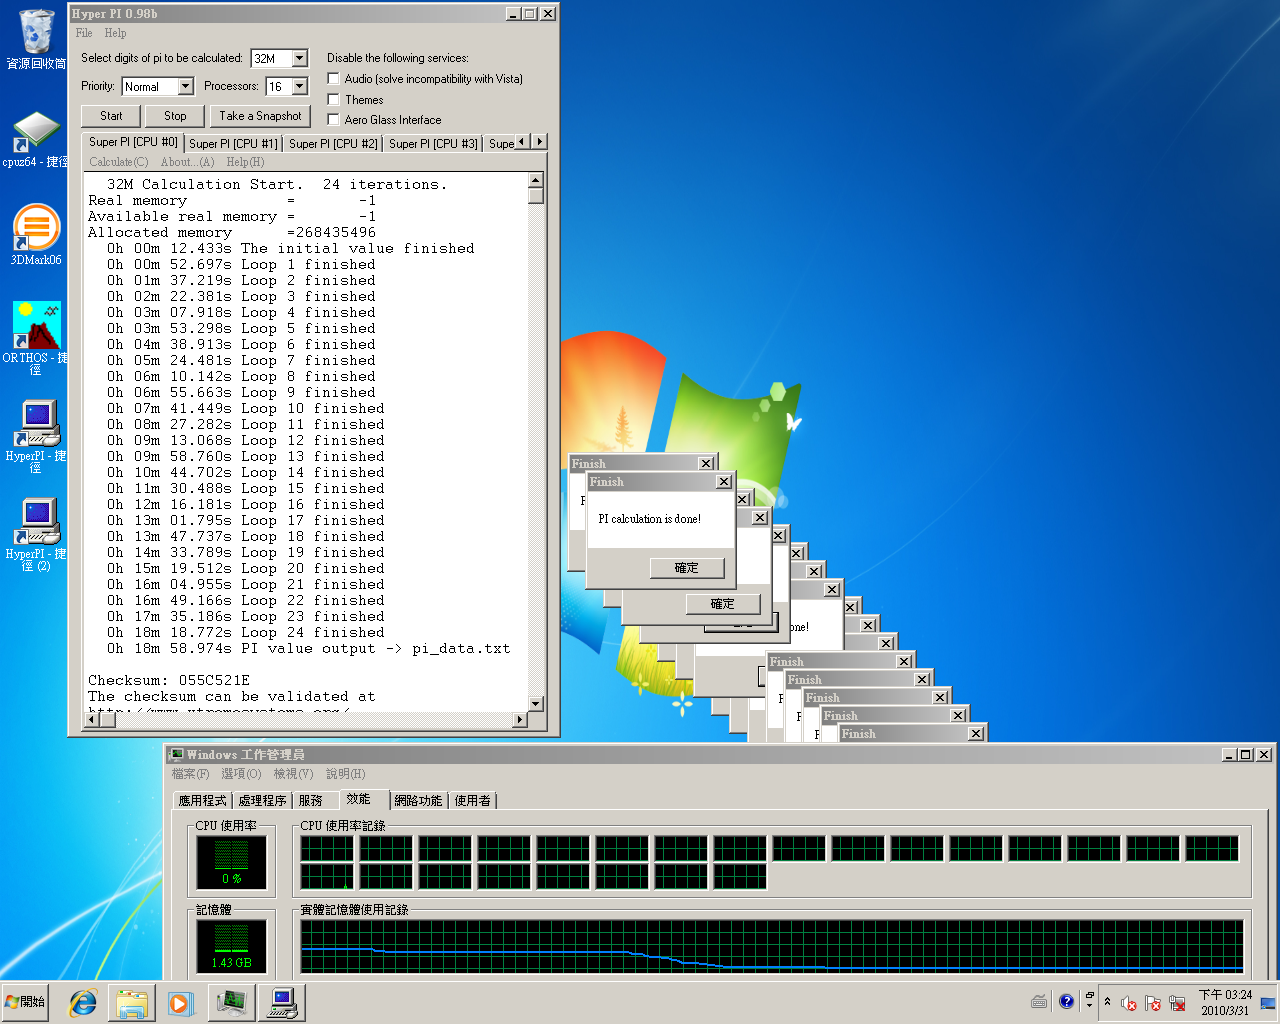
Task: Open the first HyperPI desktop shortcut
Action: (36, 436)
